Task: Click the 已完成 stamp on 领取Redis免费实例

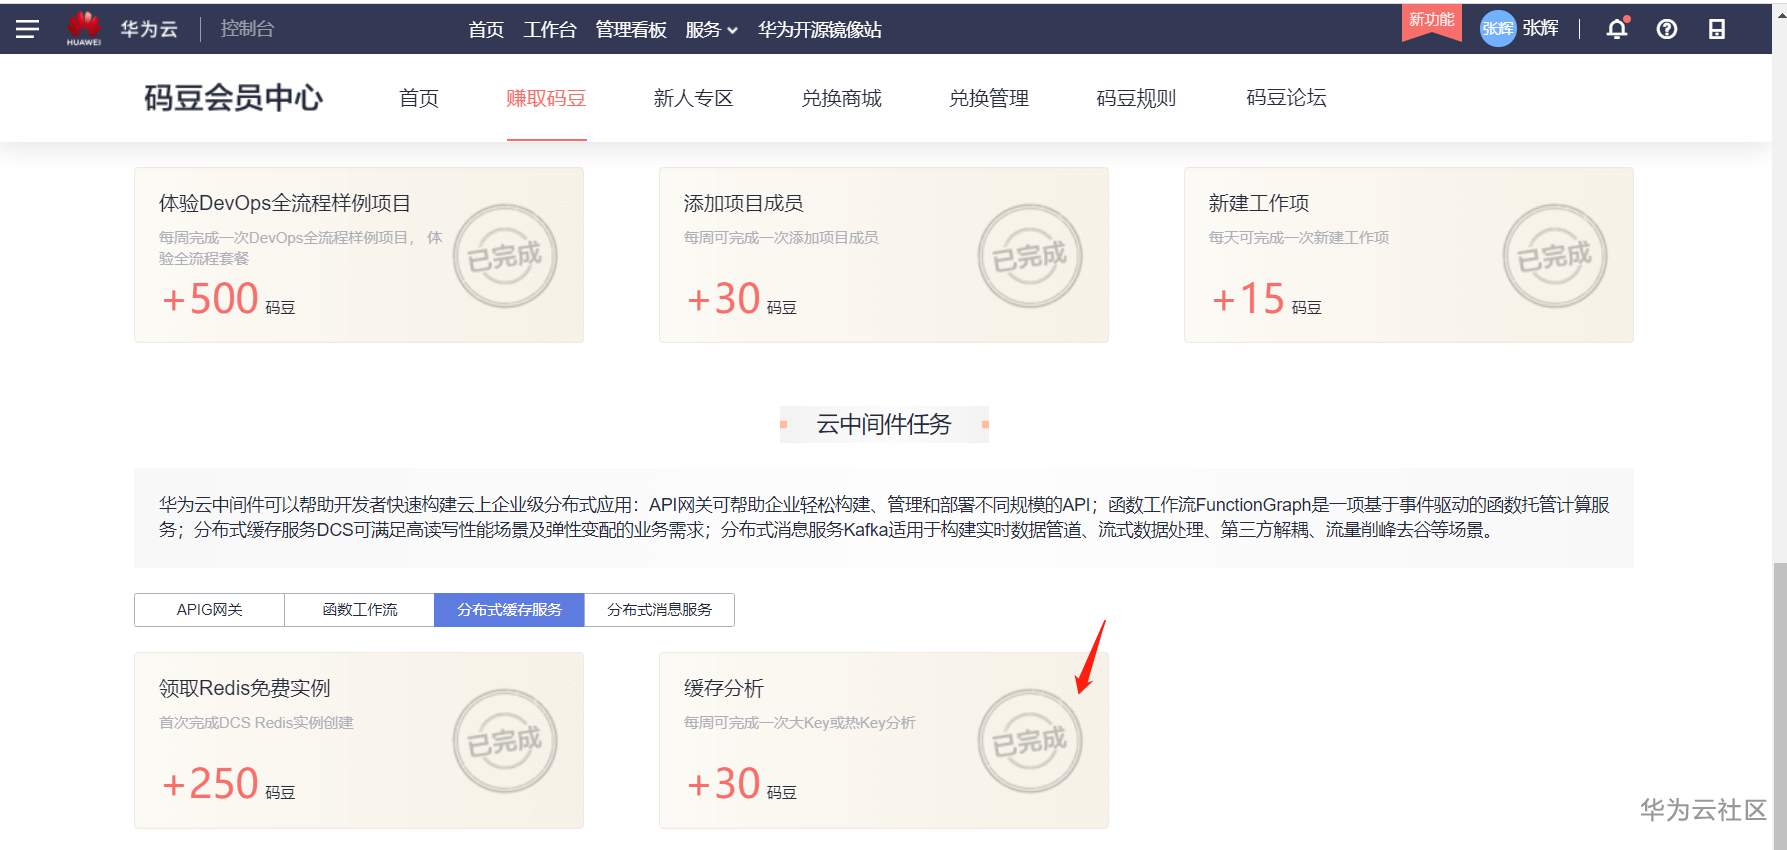Action: coord(505,741)
